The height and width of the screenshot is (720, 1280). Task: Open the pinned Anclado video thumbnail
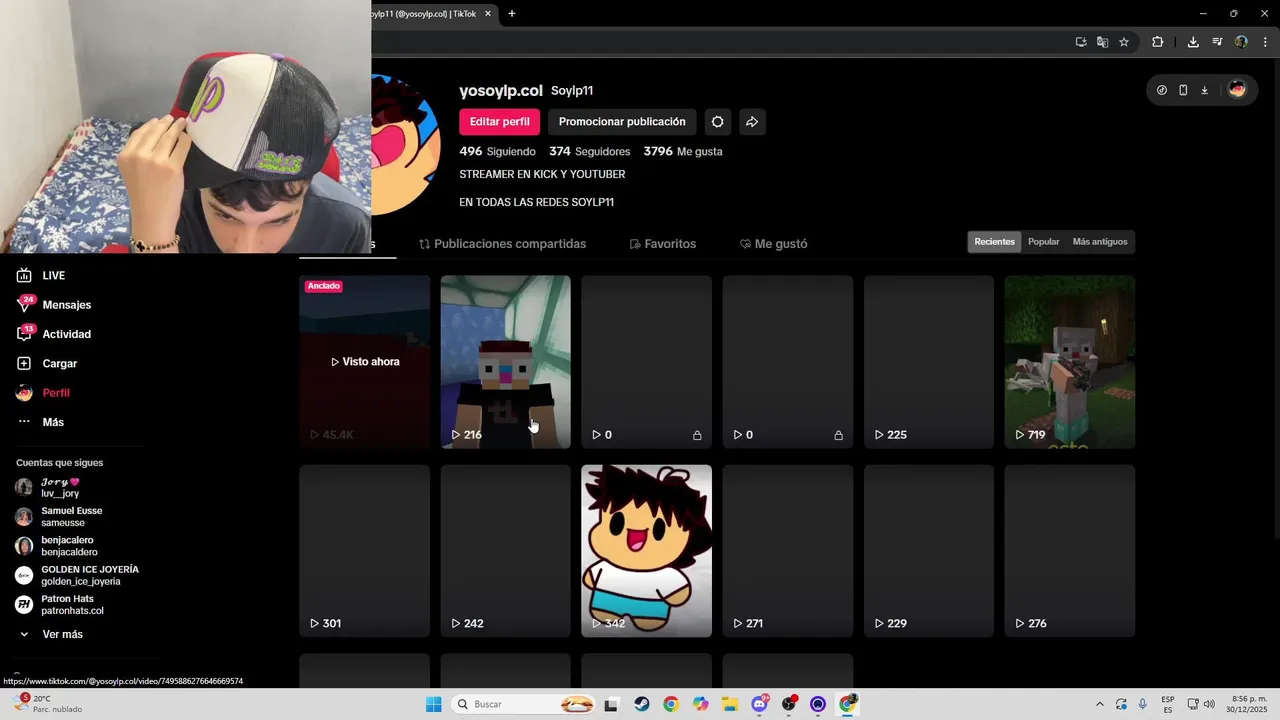pyautogui.click(x=364, y=362)
